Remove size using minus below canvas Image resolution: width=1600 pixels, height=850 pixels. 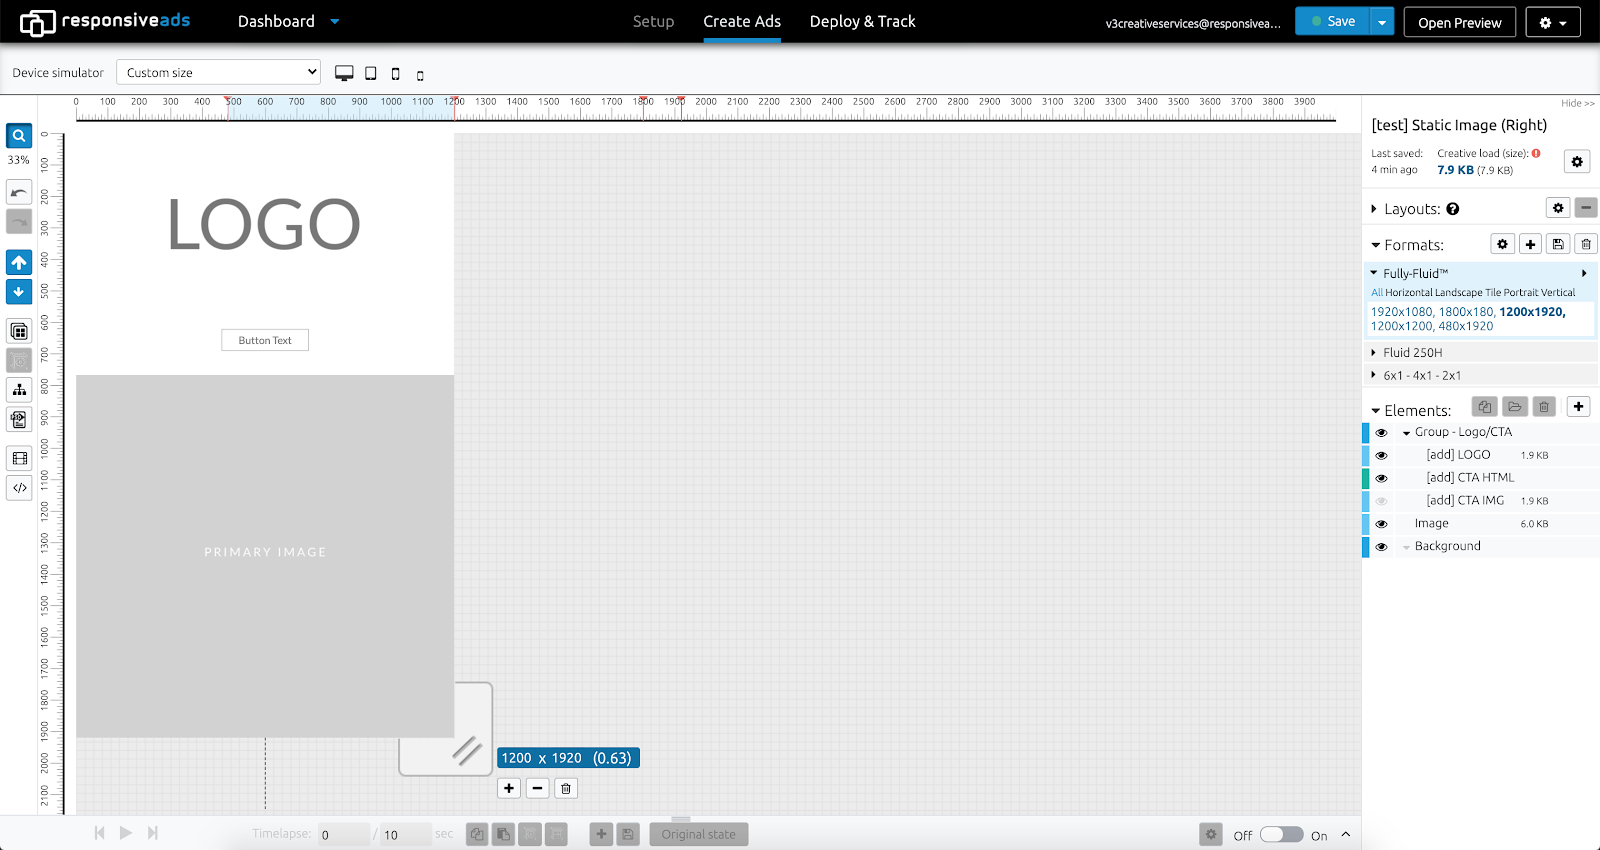[537, 788]
